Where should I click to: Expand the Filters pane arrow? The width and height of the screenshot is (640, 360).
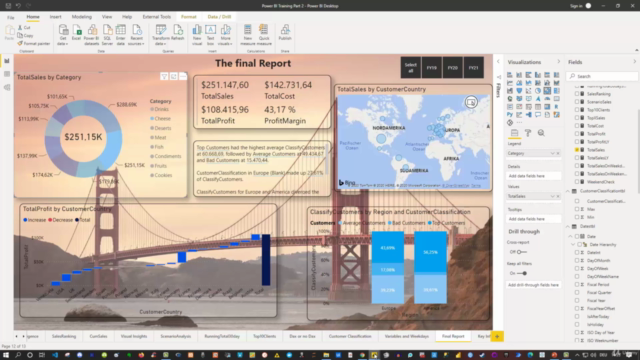pos(498,62)
